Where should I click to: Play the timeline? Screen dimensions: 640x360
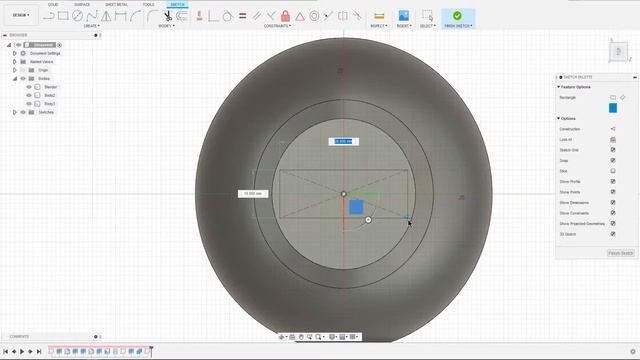(22, 351)
